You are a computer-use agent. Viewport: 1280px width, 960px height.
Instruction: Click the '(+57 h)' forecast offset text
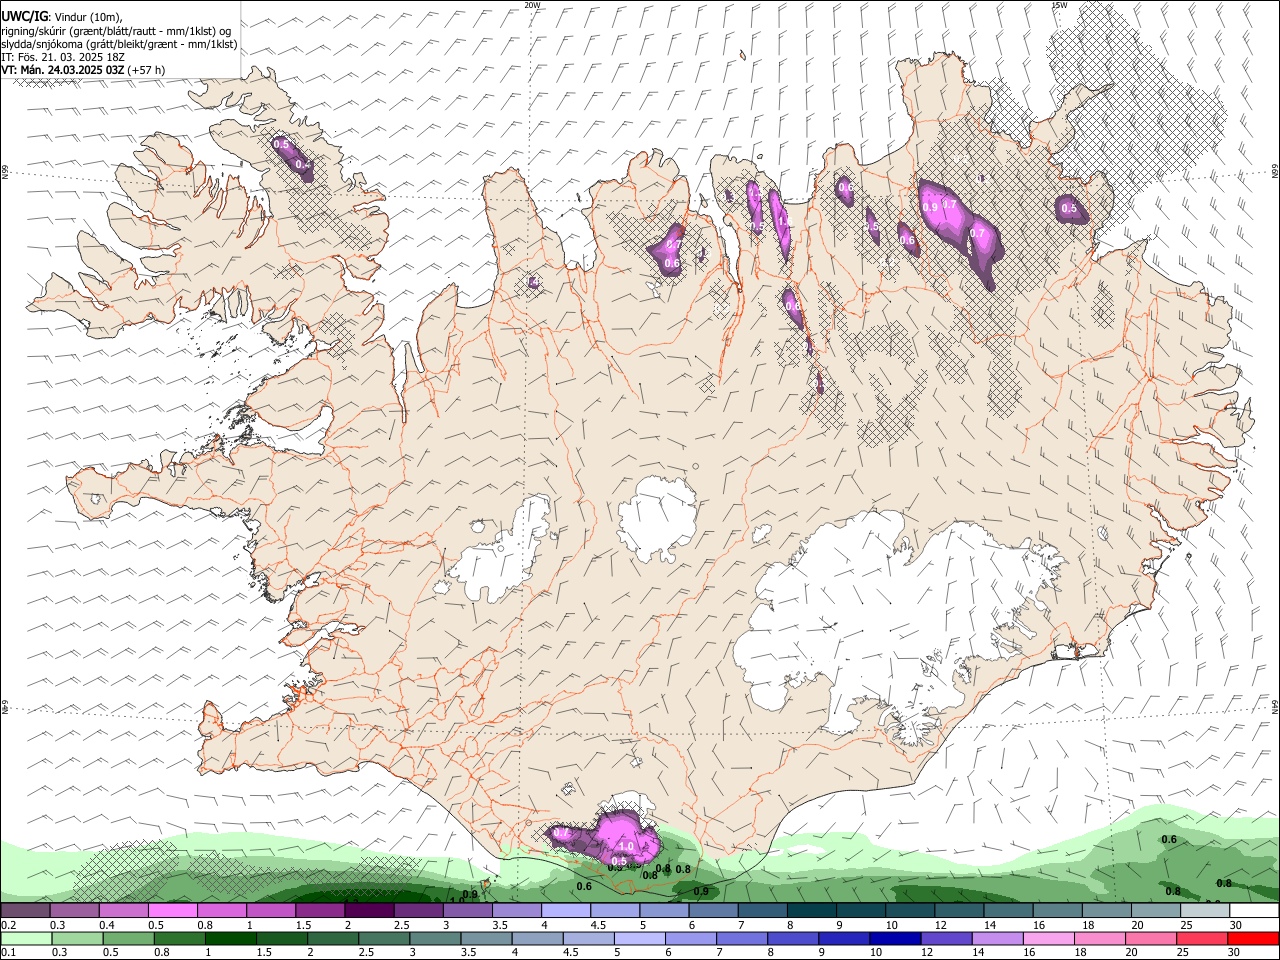[x=146, y=70]
